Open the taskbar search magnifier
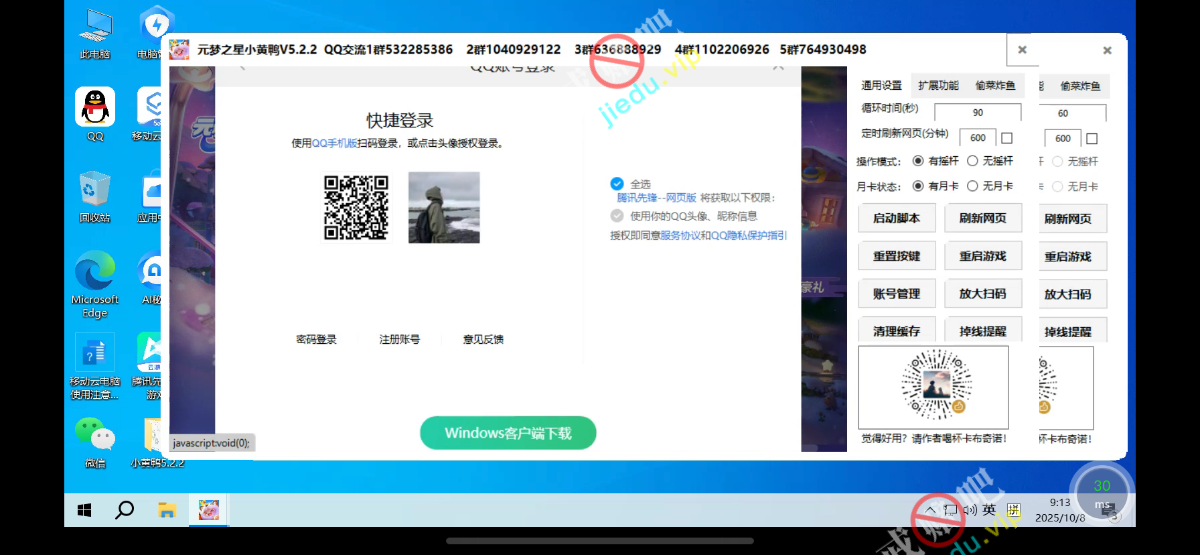Viewport: 1200px width, 555px height. [x=125, y=510]
